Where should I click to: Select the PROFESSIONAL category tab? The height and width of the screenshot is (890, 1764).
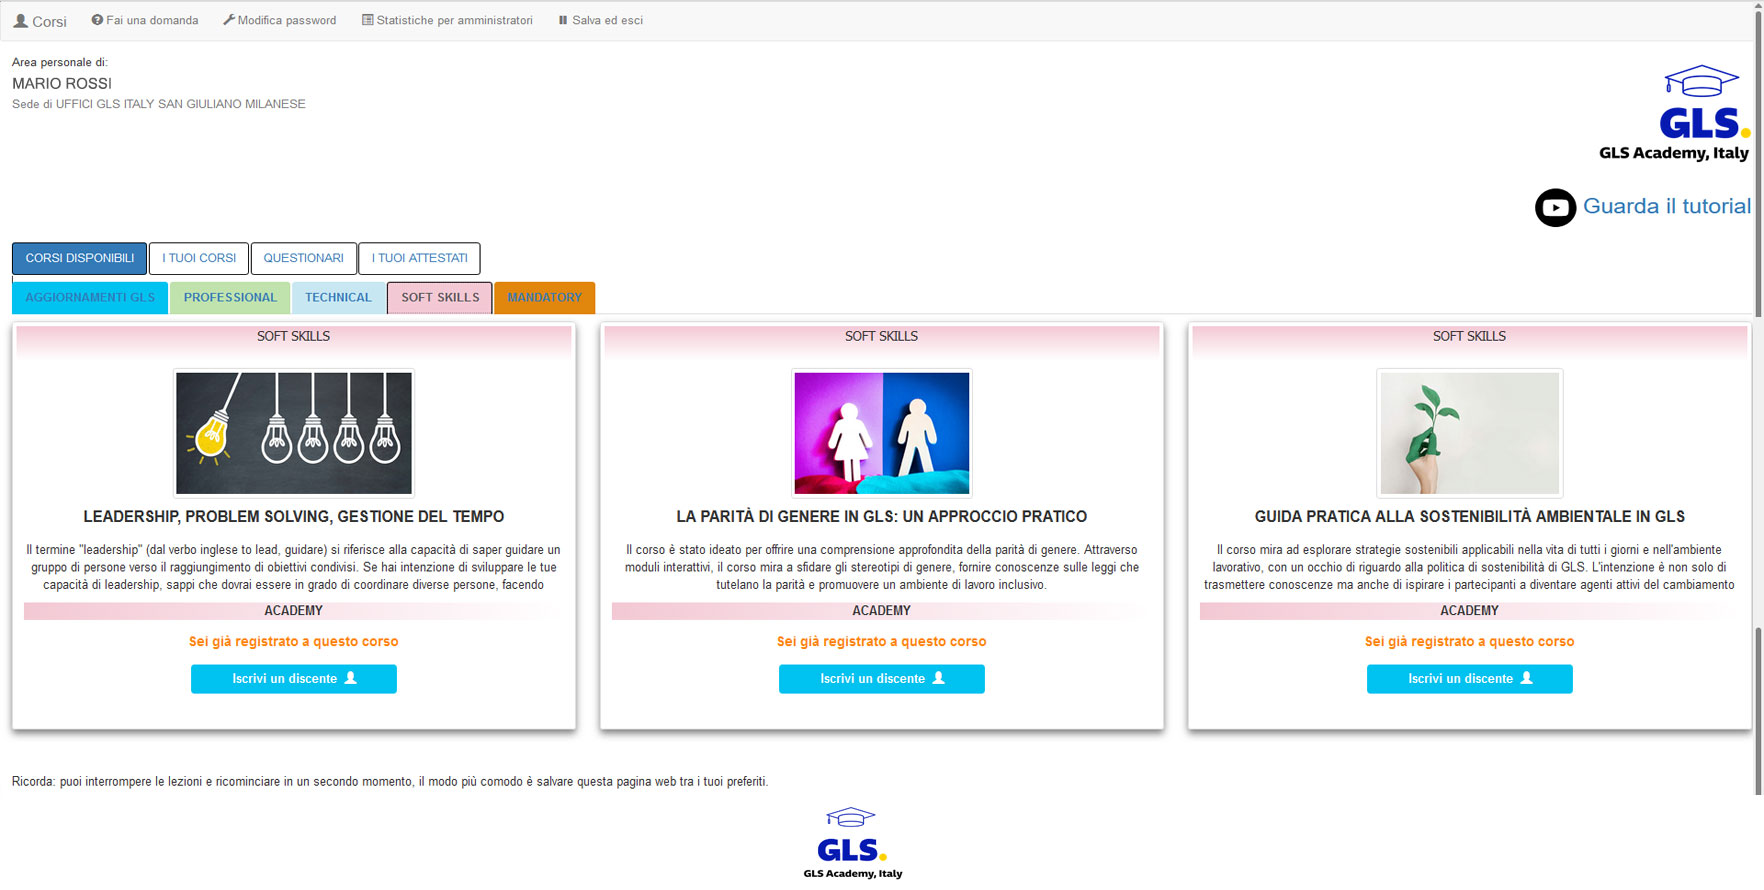[230, 298]
